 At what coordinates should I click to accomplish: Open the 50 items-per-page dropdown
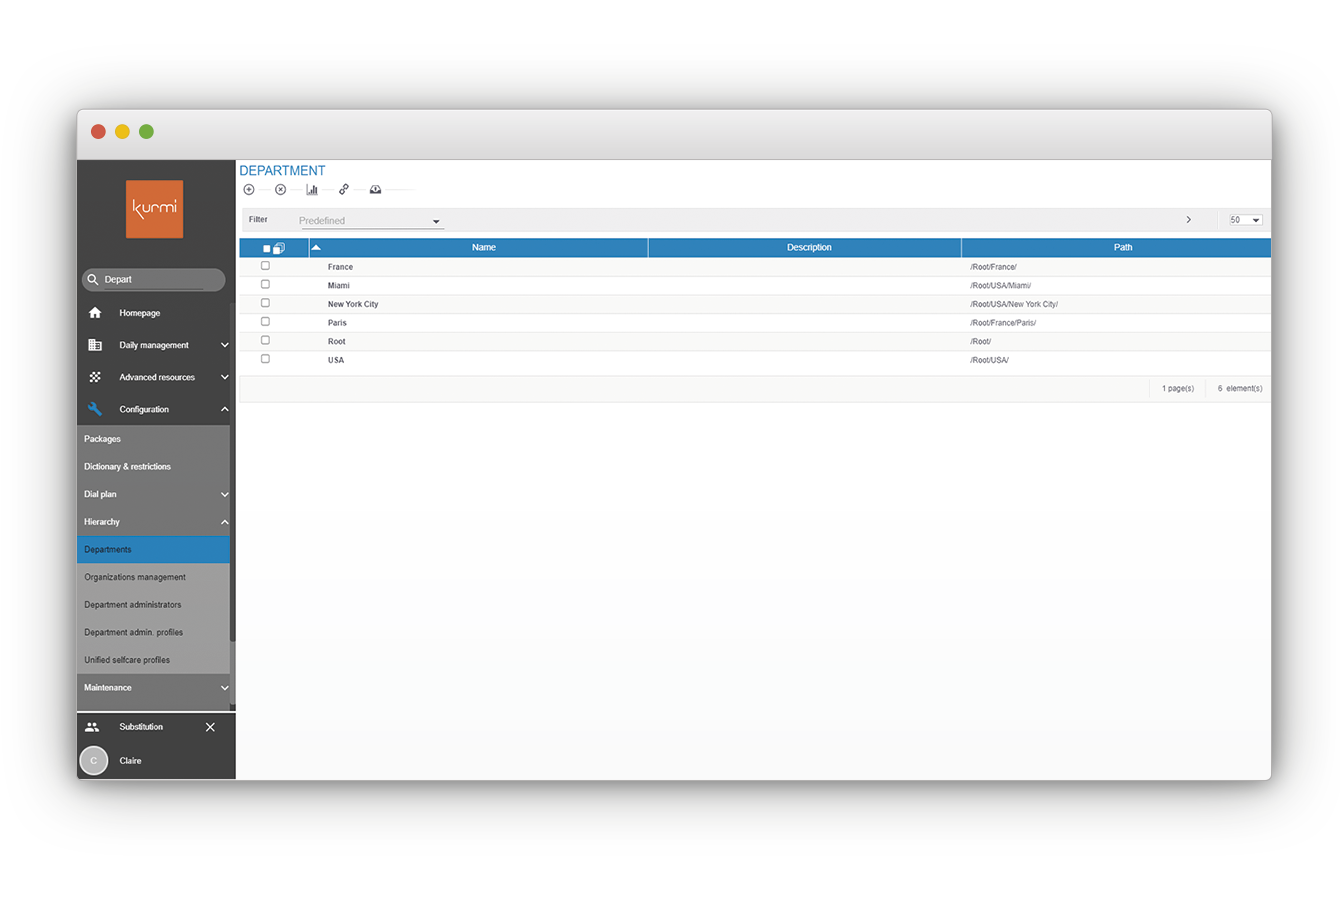(x=1245, y=220)
